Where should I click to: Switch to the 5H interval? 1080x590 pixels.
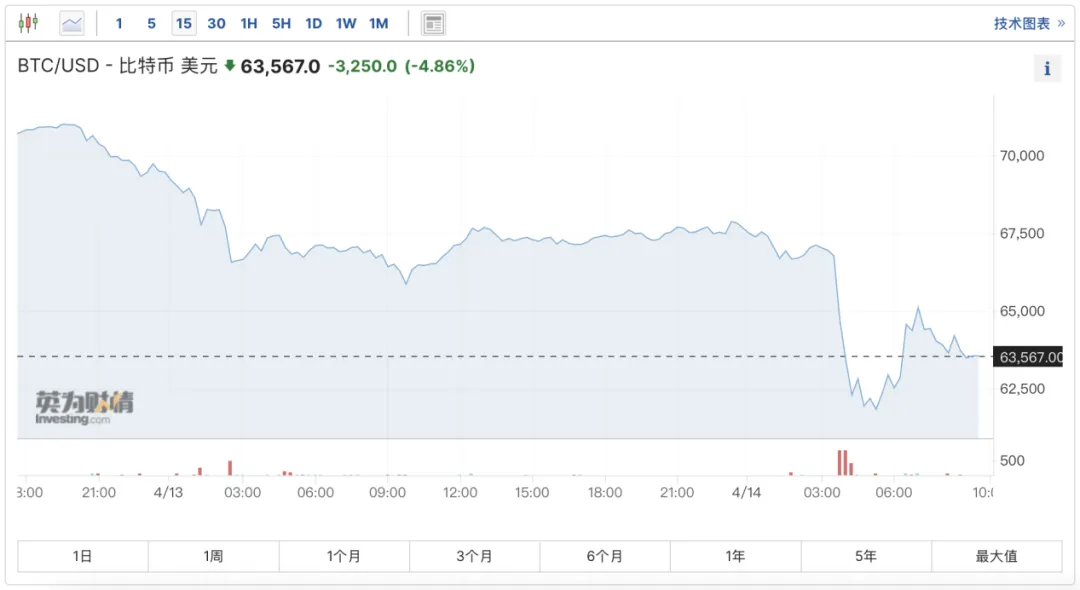281,23
